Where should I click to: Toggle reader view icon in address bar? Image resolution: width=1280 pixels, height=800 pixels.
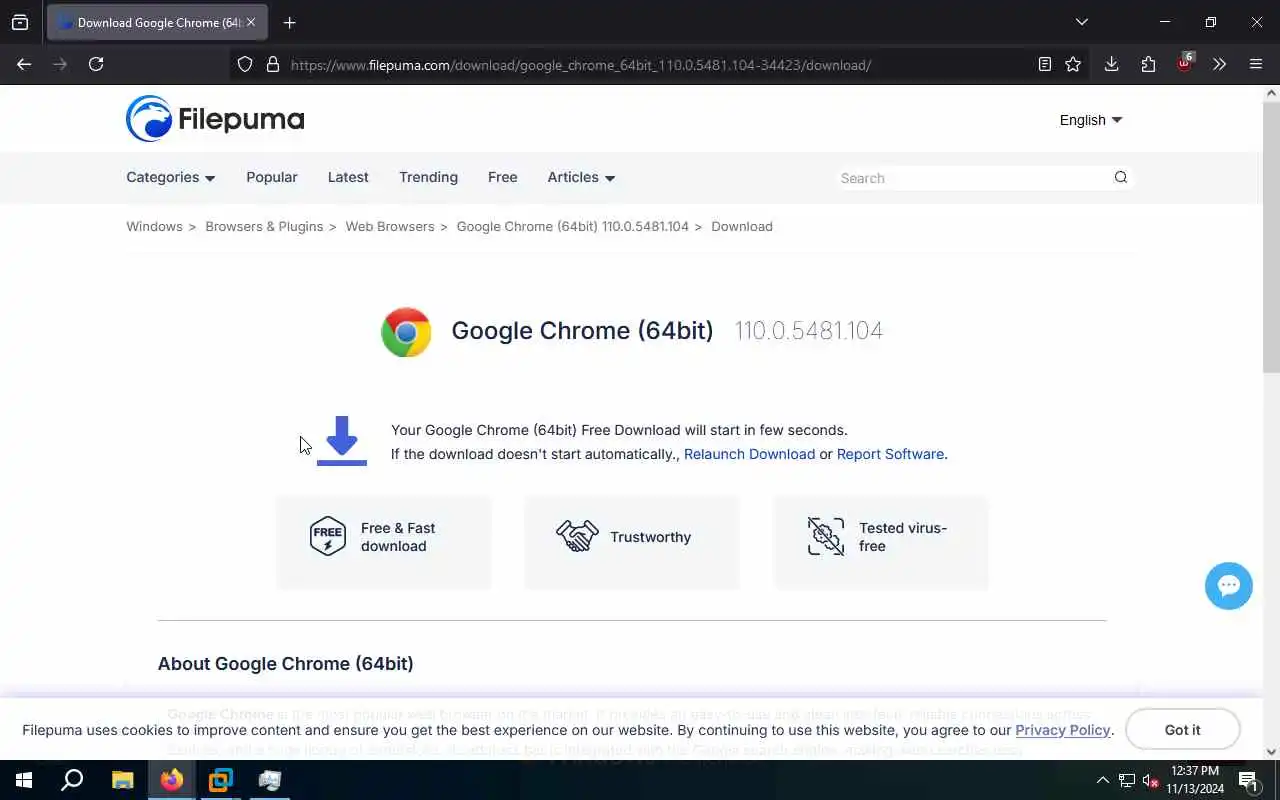click(x=1044, y=64)
